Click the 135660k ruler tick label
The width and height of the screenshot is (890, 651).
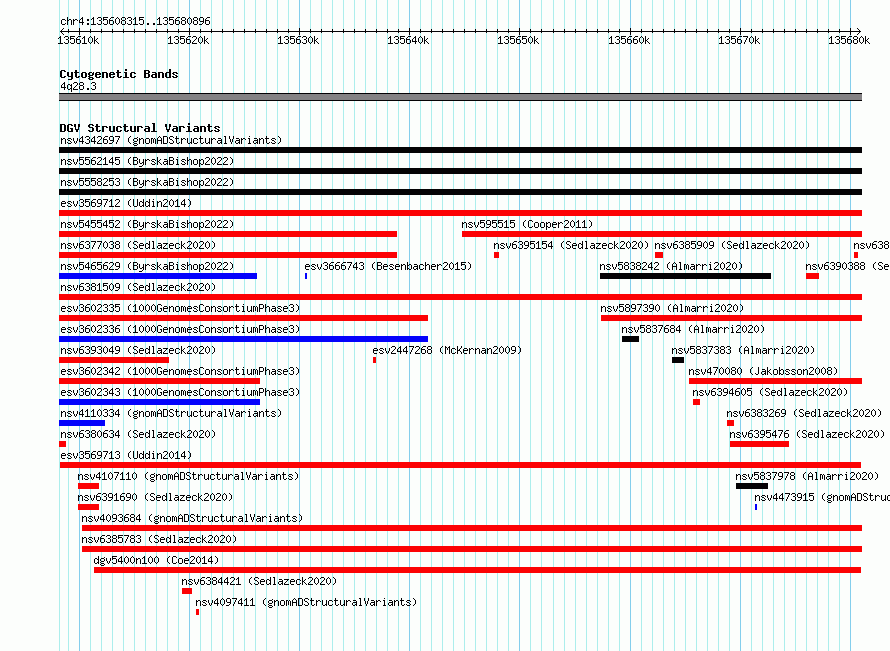click(629, 40)
